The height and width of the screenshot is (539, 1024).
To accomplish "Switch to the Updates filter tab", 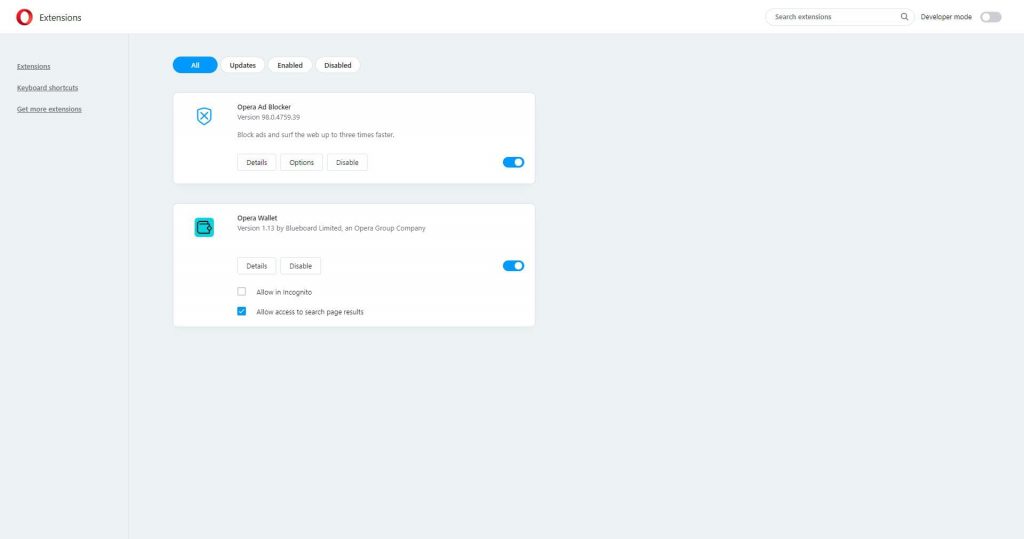I will pyautogui.click(x=242, y=65).
